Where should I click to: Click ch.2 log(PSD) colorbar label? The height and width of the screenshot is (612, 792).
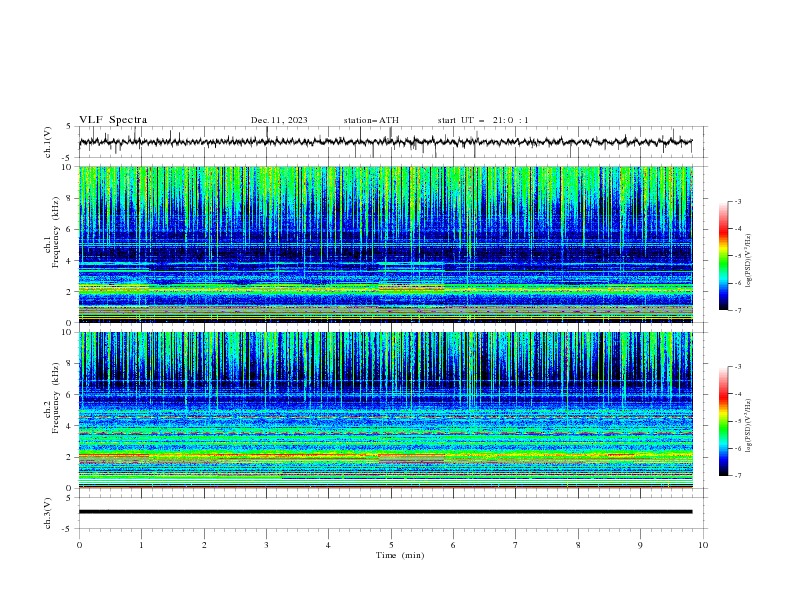(749, 426)
